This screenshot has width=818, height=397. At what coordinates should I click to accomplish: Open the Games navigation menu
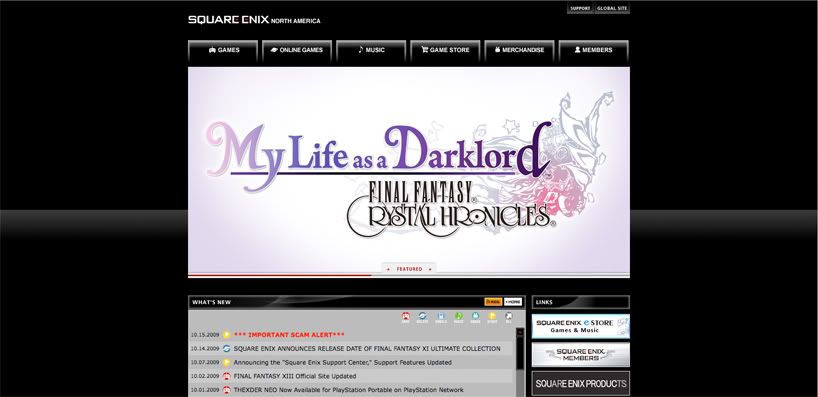pos(223,51)
